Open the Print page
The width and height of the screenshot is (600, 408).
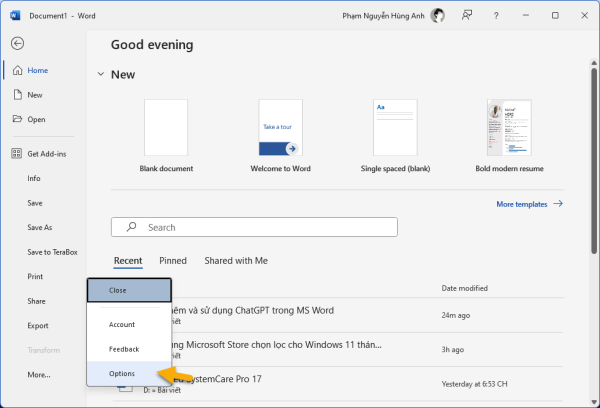click(35, 276)
